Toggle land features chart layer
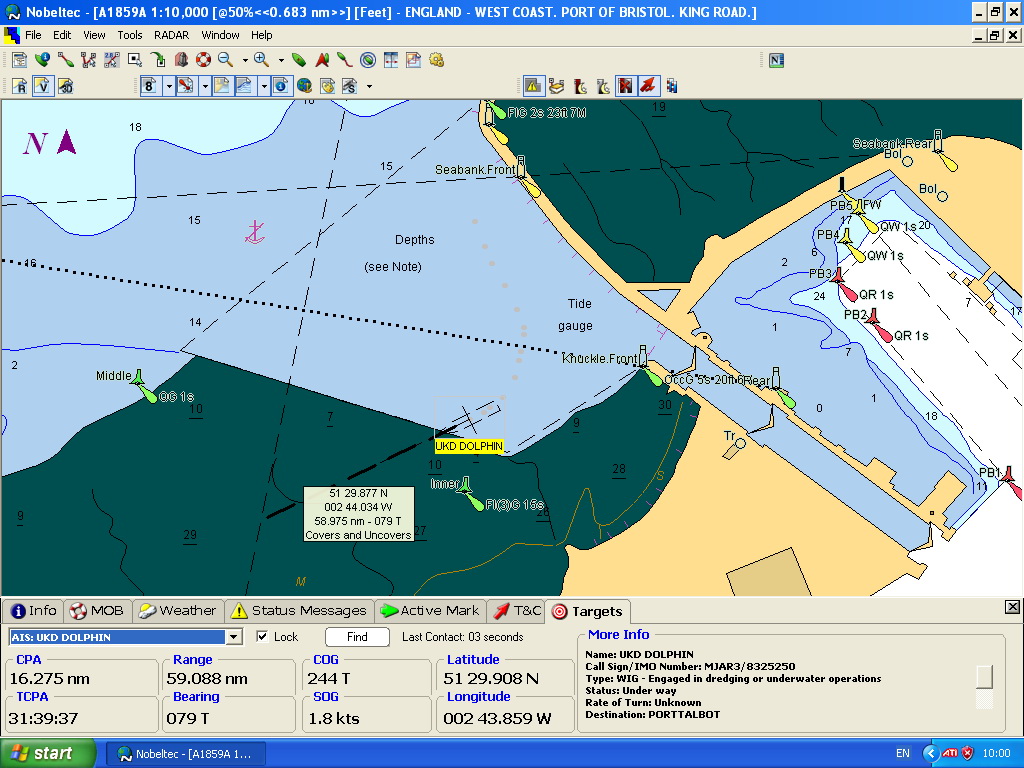1024x768 pixels. [221, 86]
